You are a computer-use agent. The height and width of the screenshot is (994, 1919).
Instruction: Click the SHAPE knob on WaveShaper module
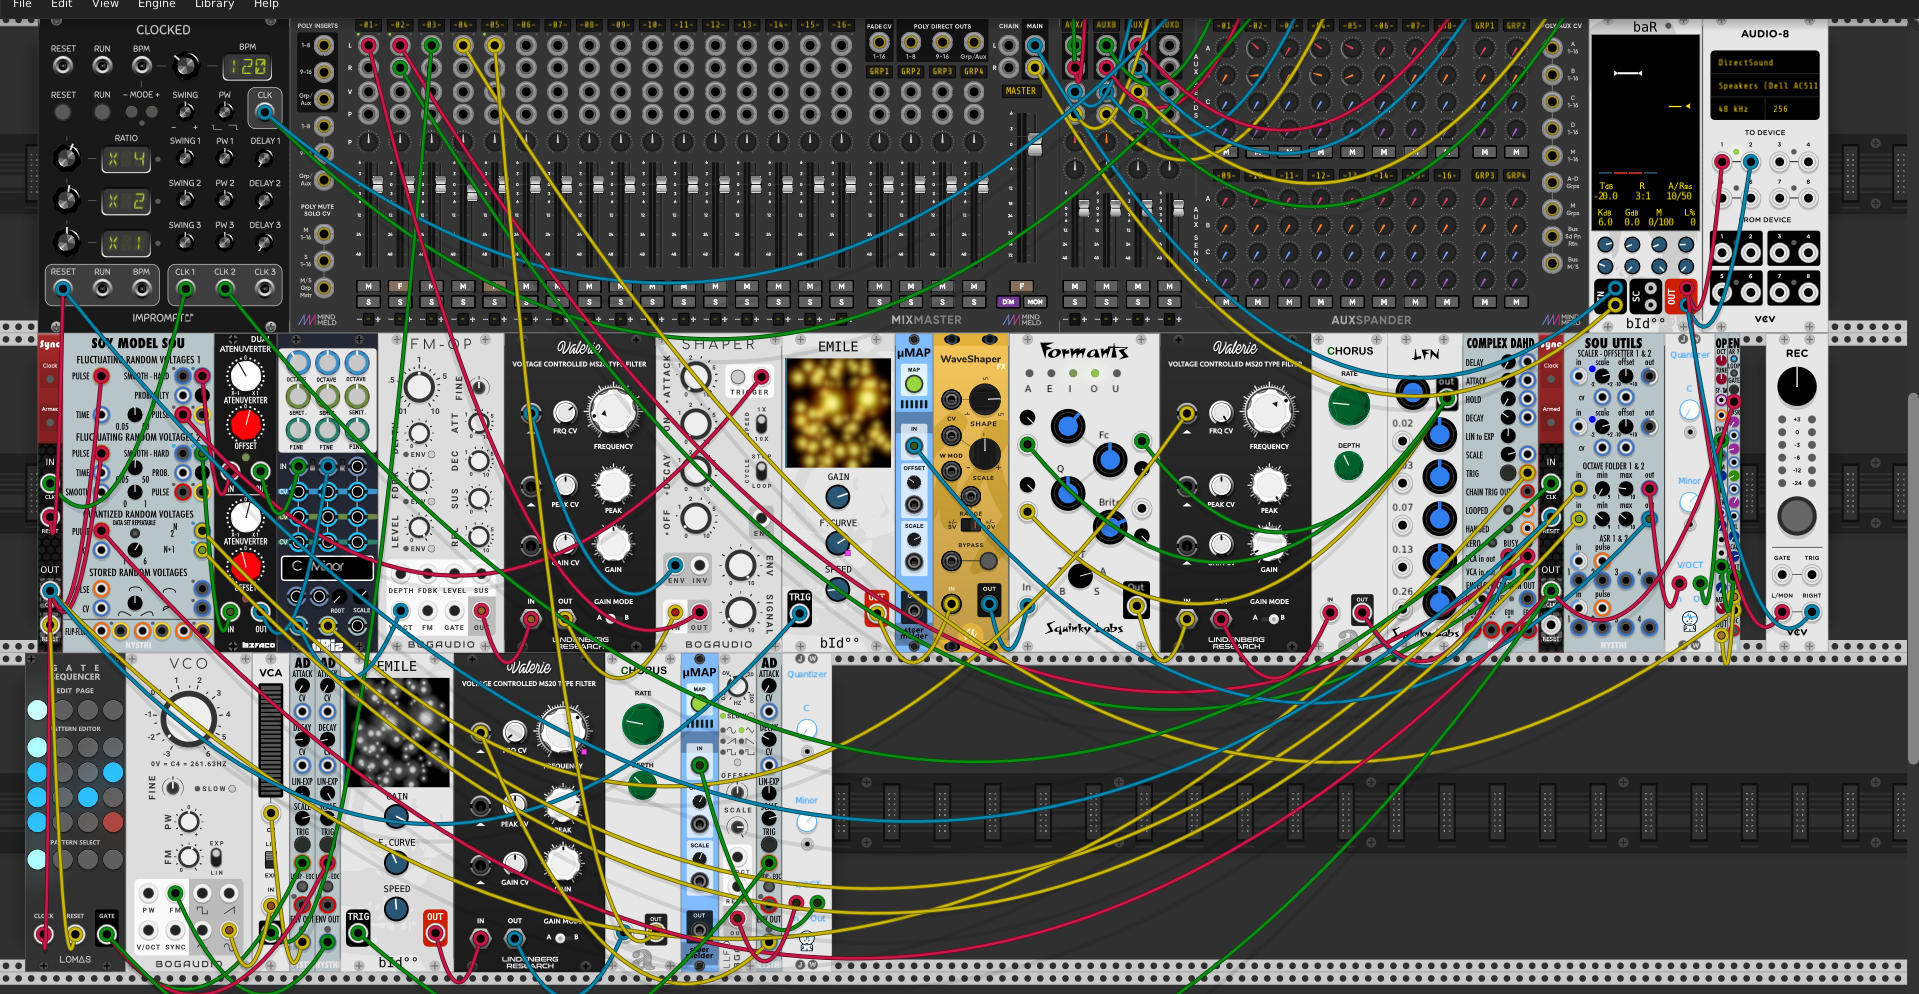(x=984, y=398)
